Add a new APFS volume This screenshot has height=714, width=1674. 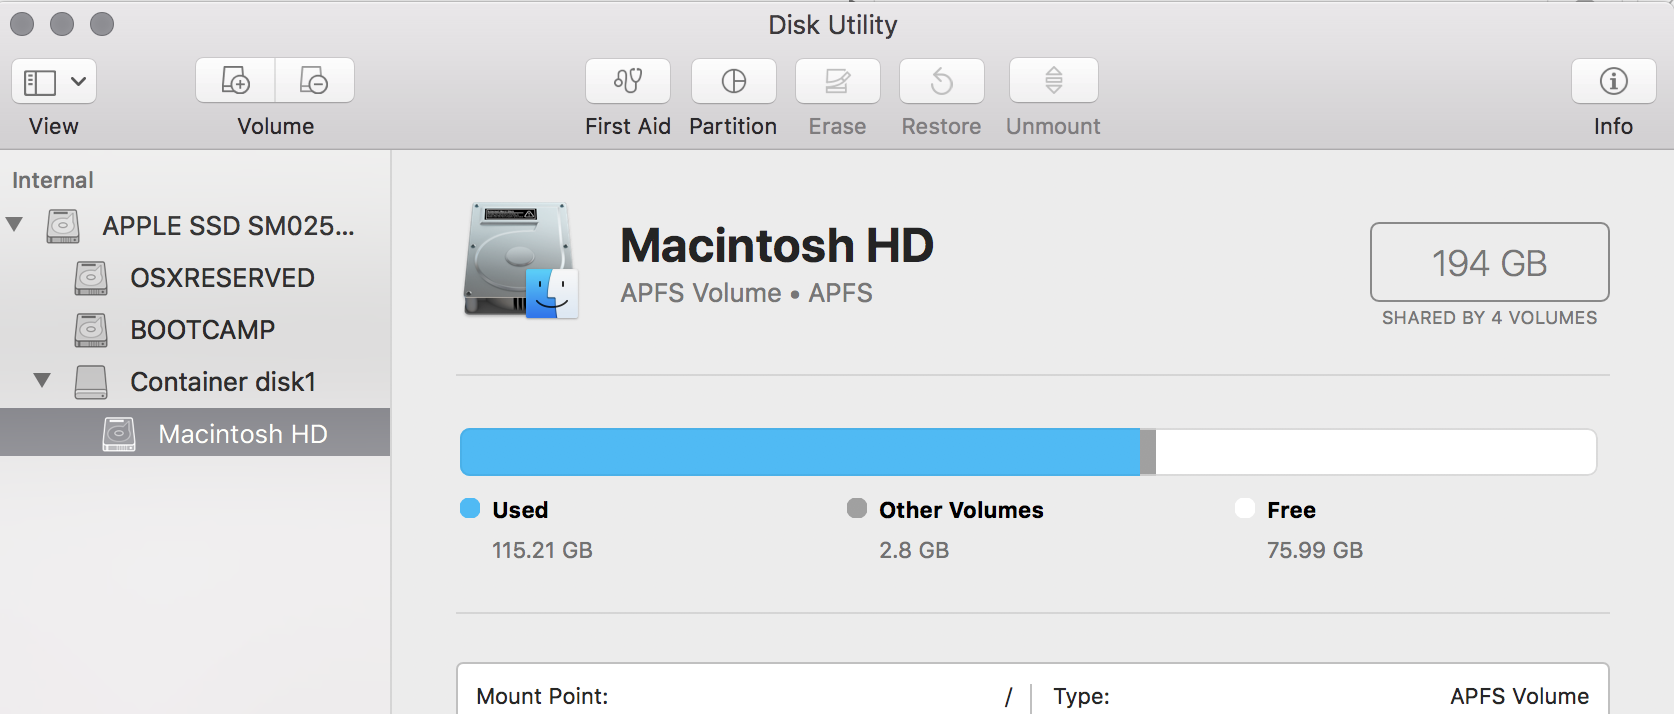point(234,81)
